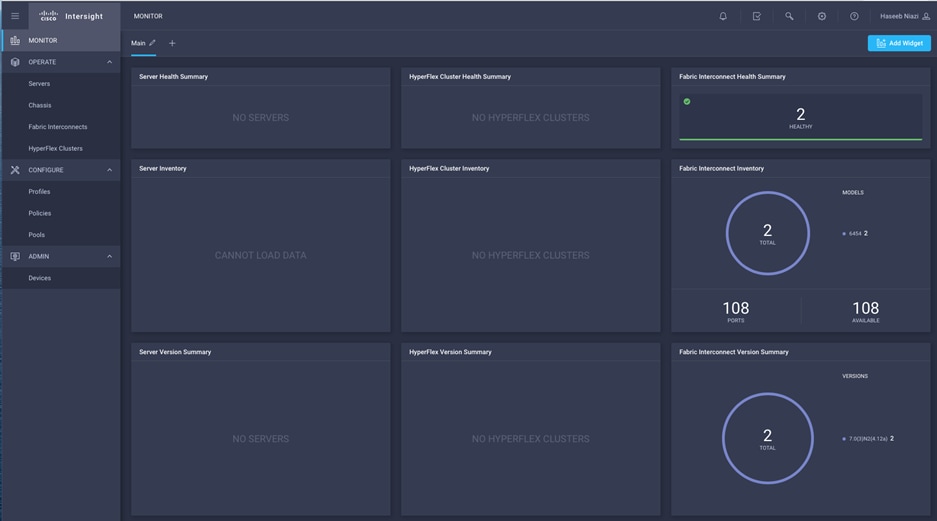This screenshot has height=521, width=937.
Task: Click the 2 Healthy count
Action: coord(801,117)
